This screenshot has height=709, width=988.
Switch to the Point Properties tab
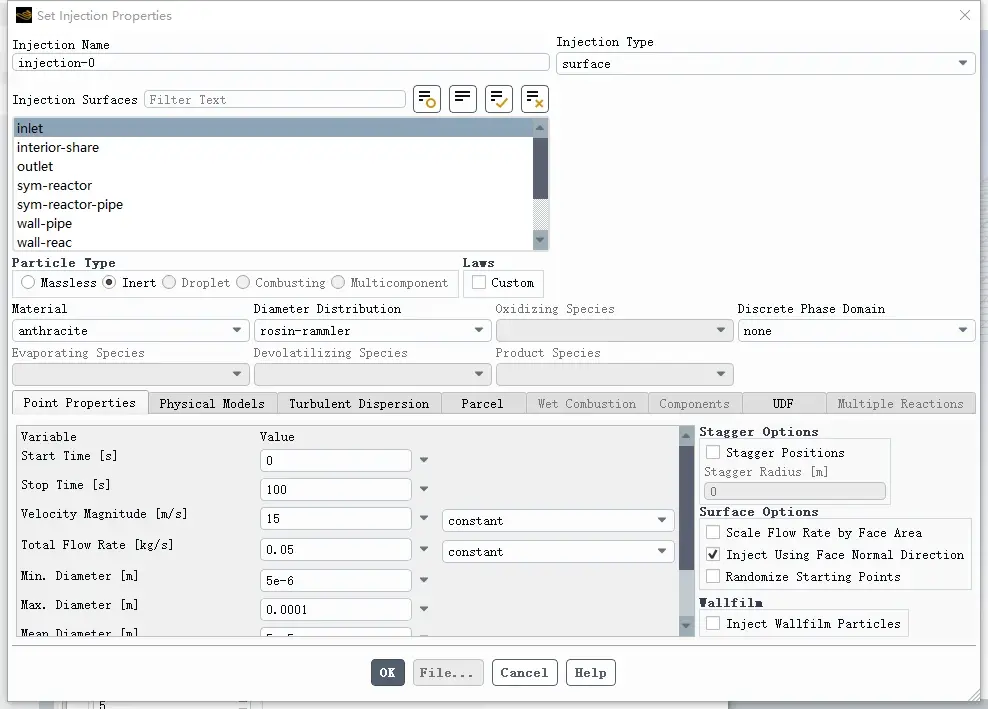point(80,403)
